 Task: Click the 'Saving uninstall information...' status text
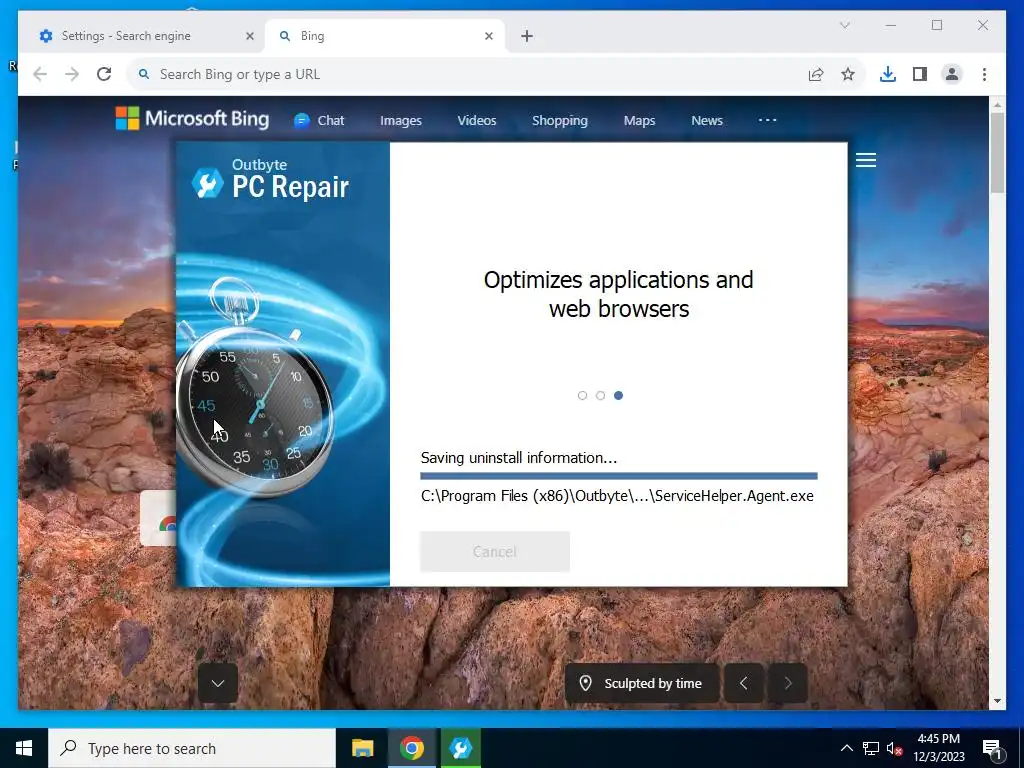519,458
